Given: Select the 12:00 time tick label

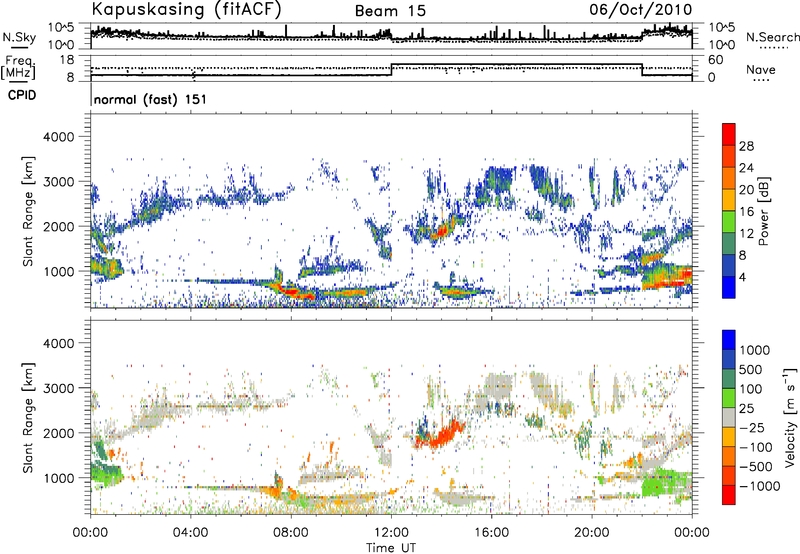Looking at the screenshot, I should coord(391,533).
